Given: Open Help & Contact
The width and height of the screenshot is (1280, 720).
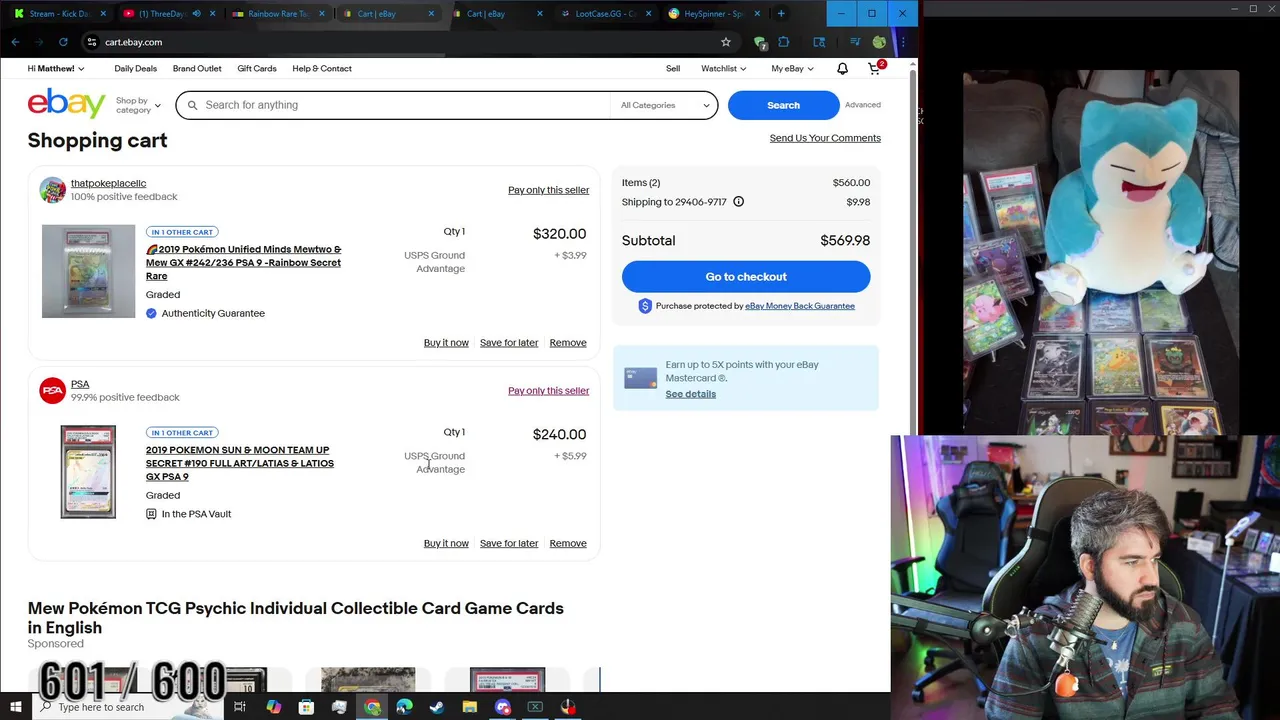Looking at the screenshot, I should pyautogui.click(x=322, y=69).
